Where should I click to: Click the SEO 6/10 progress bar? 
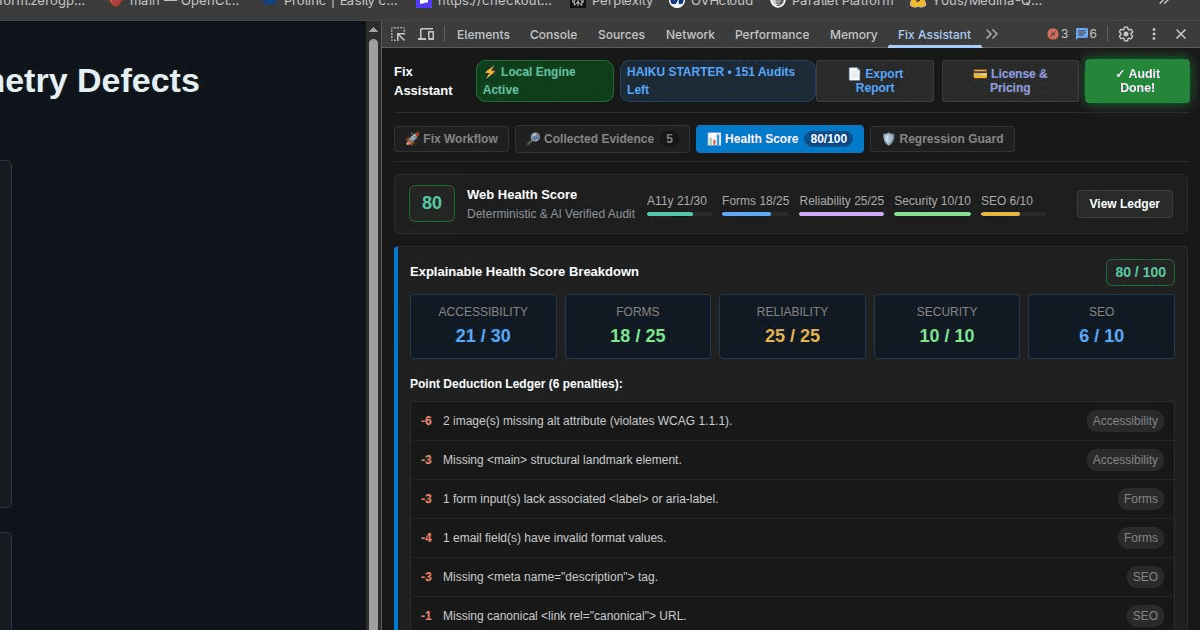[1013, 213]
